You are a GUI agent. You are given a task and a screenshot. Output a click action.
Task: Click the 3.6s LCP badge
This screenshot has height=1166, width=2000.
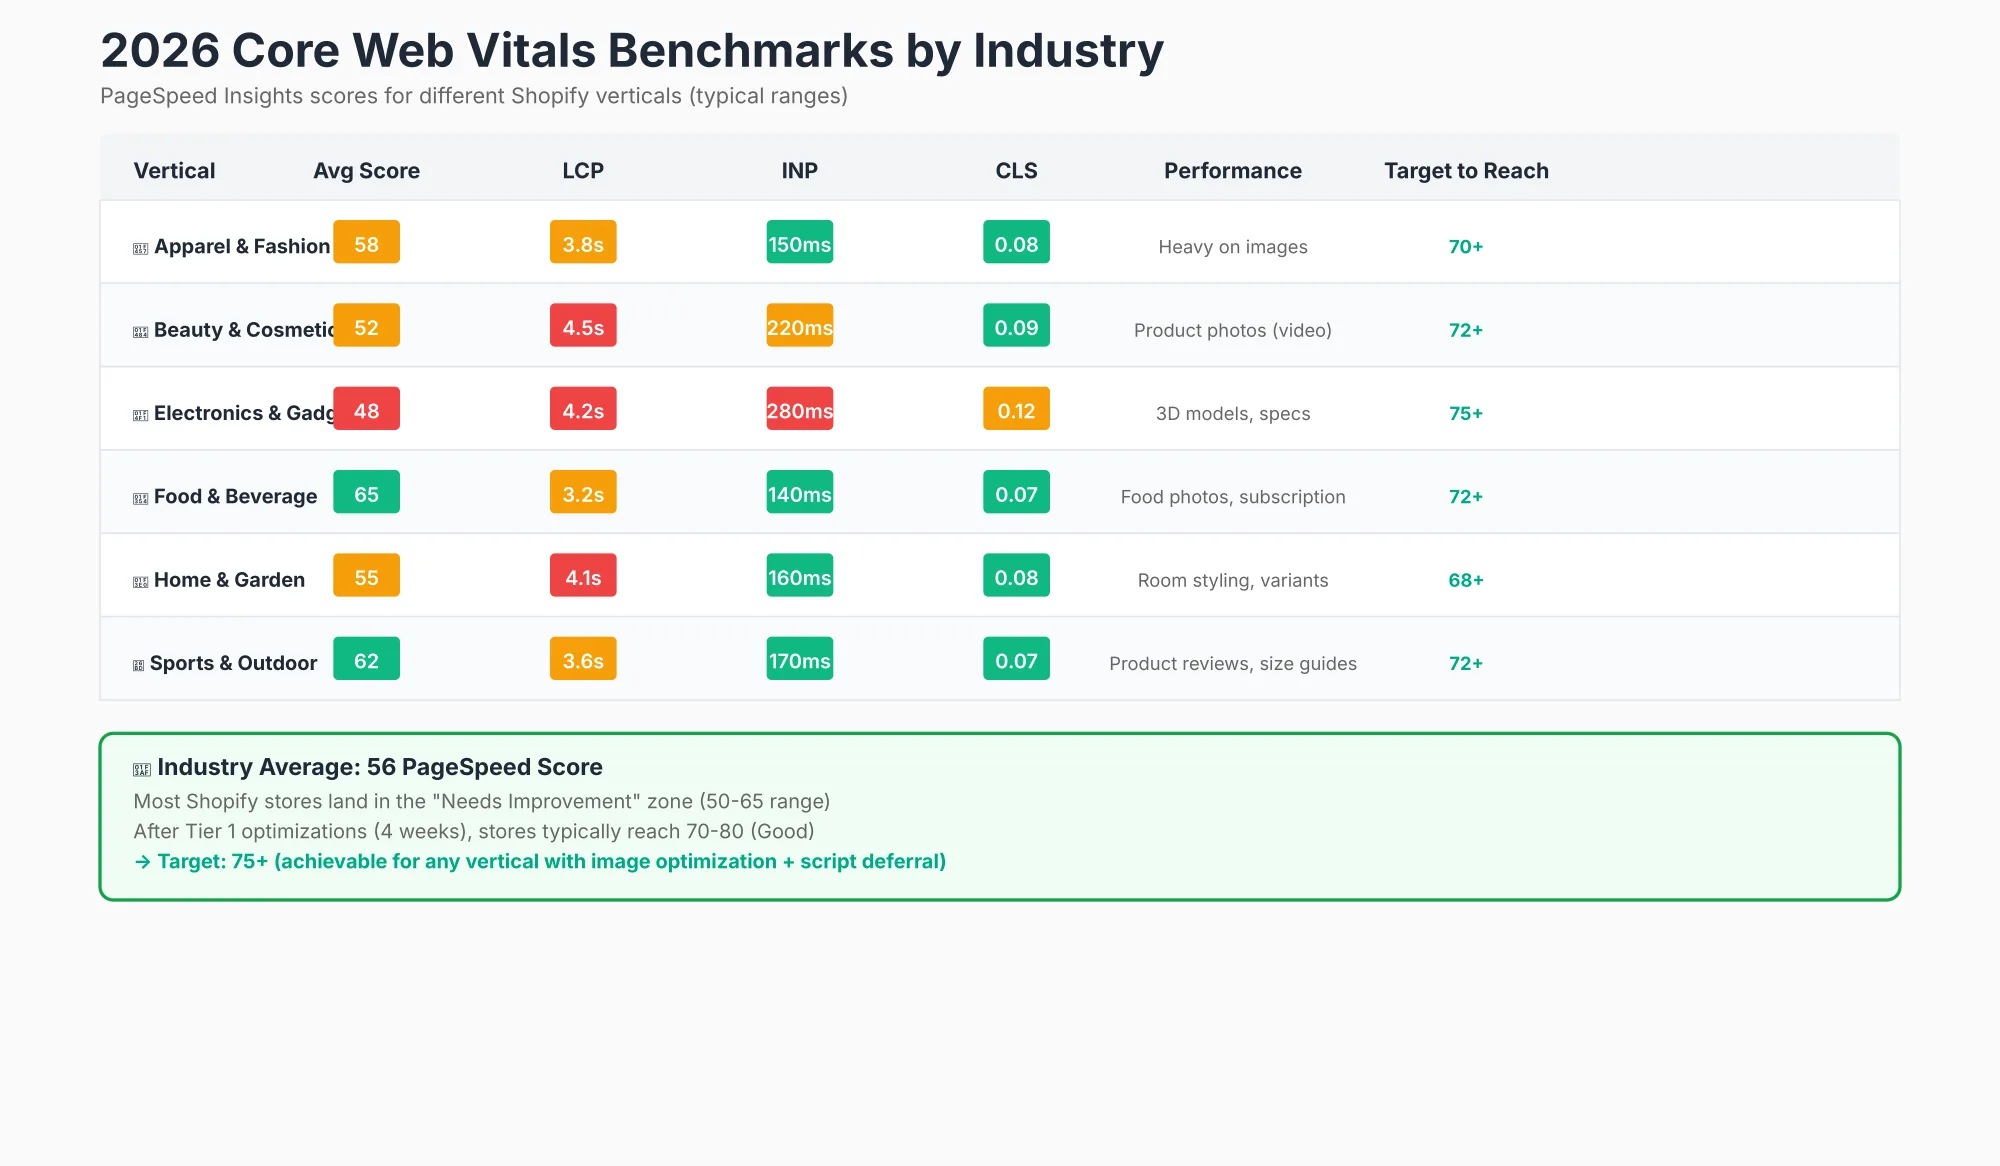583,658
